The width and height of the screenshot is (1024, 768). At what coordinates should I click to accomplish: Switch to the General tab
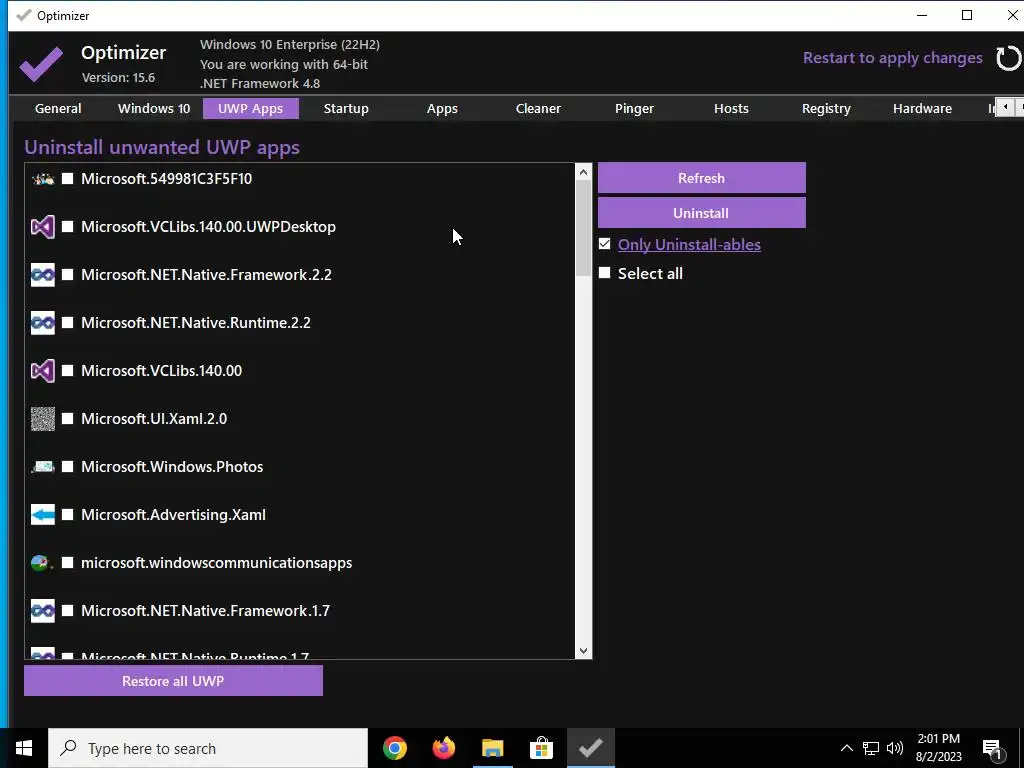58,108
